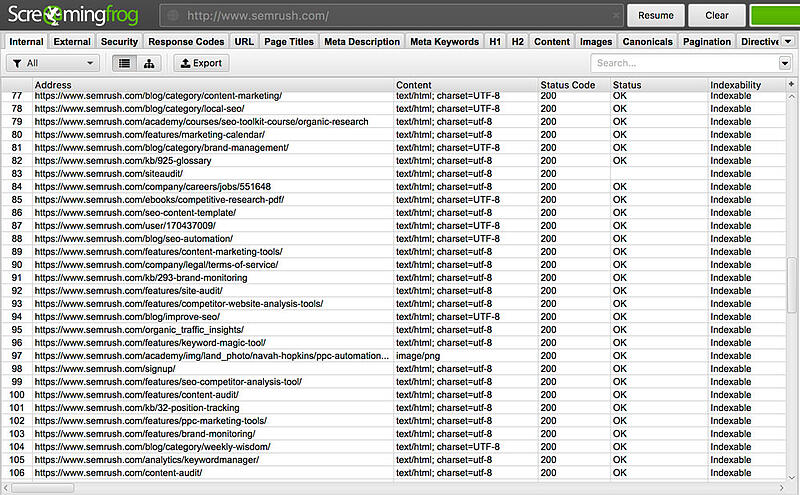Screen dimensions: 800x495
Task: Click scroll down arrow of results table
Action: point(791,478)
